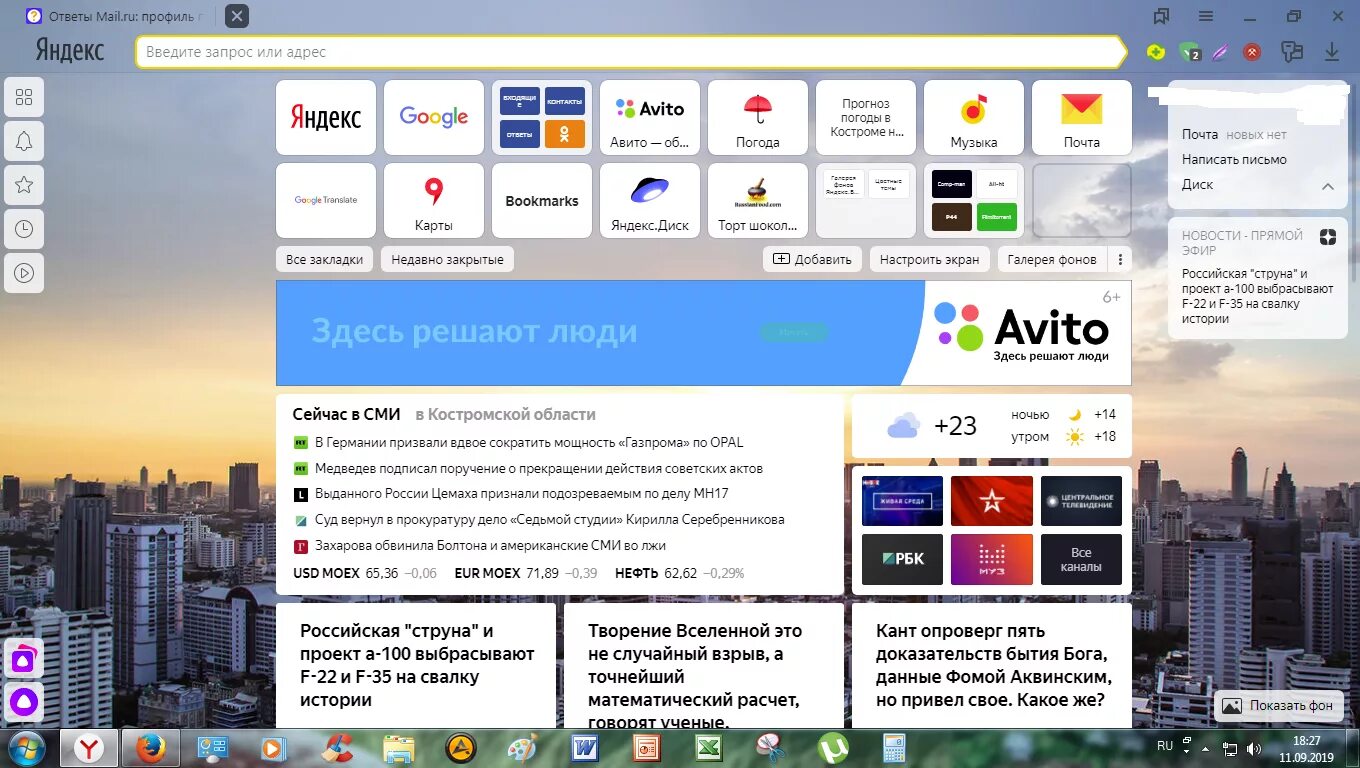Viewport: 1360px width, 768px height.
Task: Open the Bookmarks tile
Action: [542, 200]
